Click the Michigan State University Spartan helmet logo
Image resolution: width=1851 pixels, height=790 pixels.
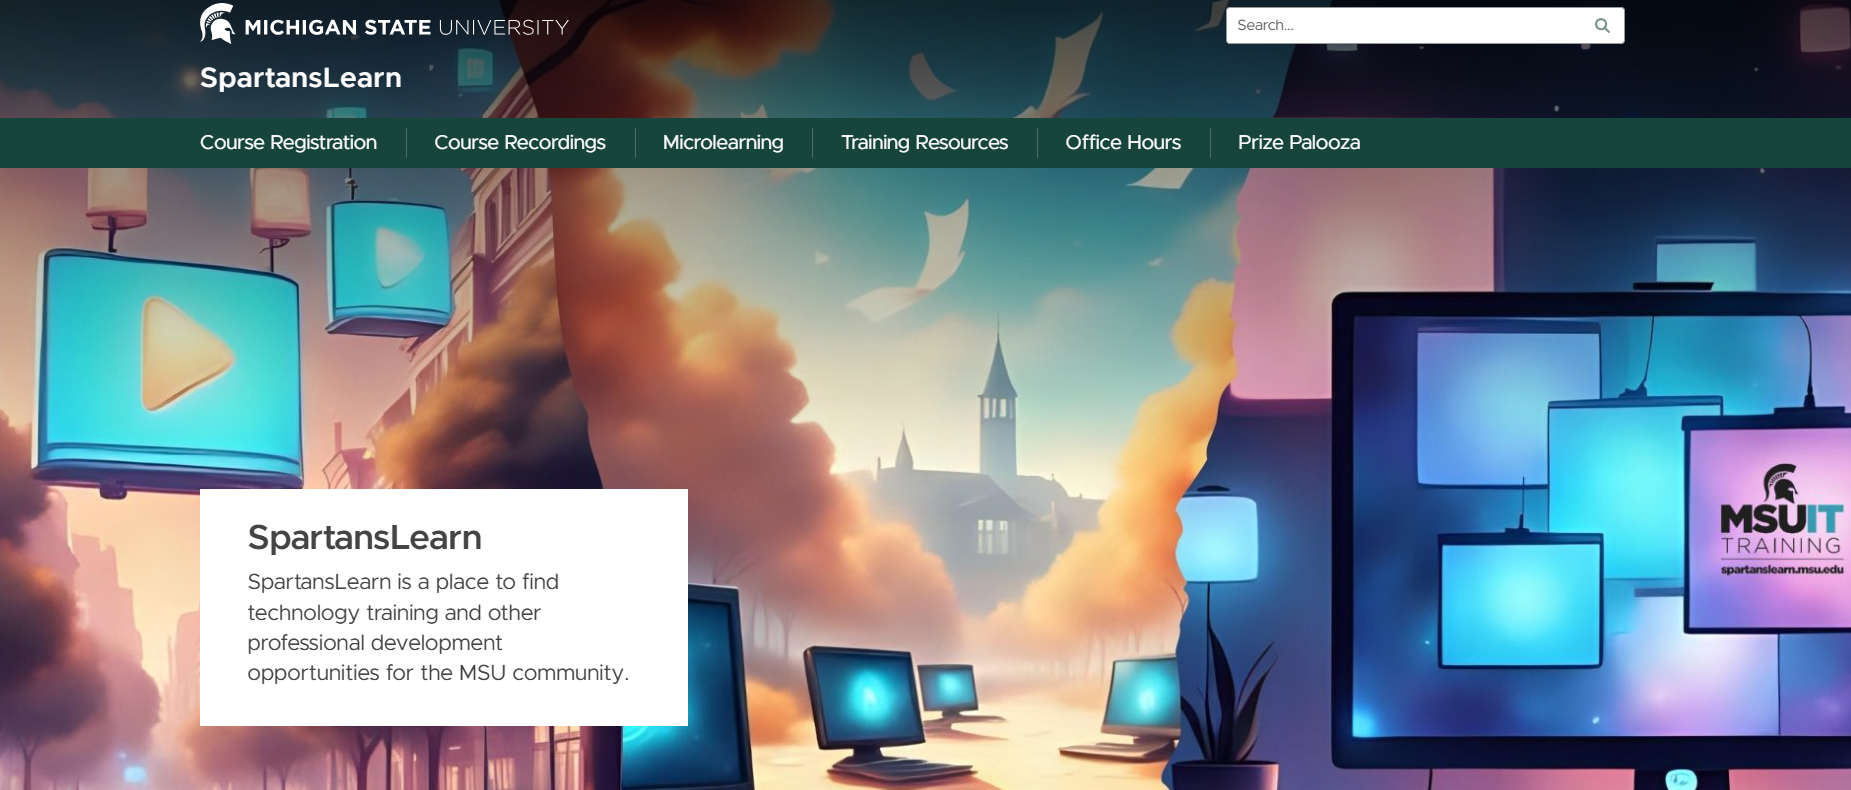[217, 24]
